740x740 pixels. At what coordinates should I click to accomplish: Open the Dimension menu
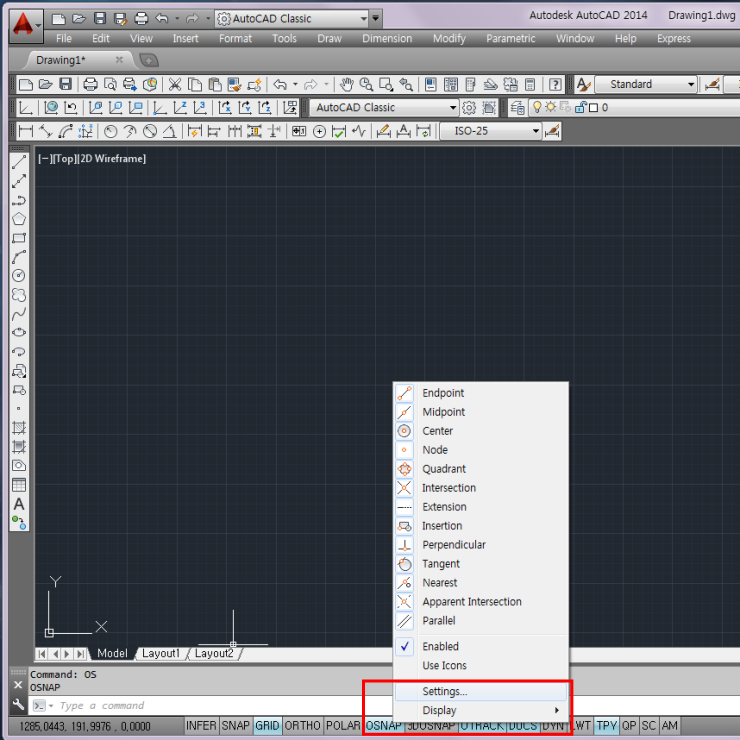coord(387,39)
